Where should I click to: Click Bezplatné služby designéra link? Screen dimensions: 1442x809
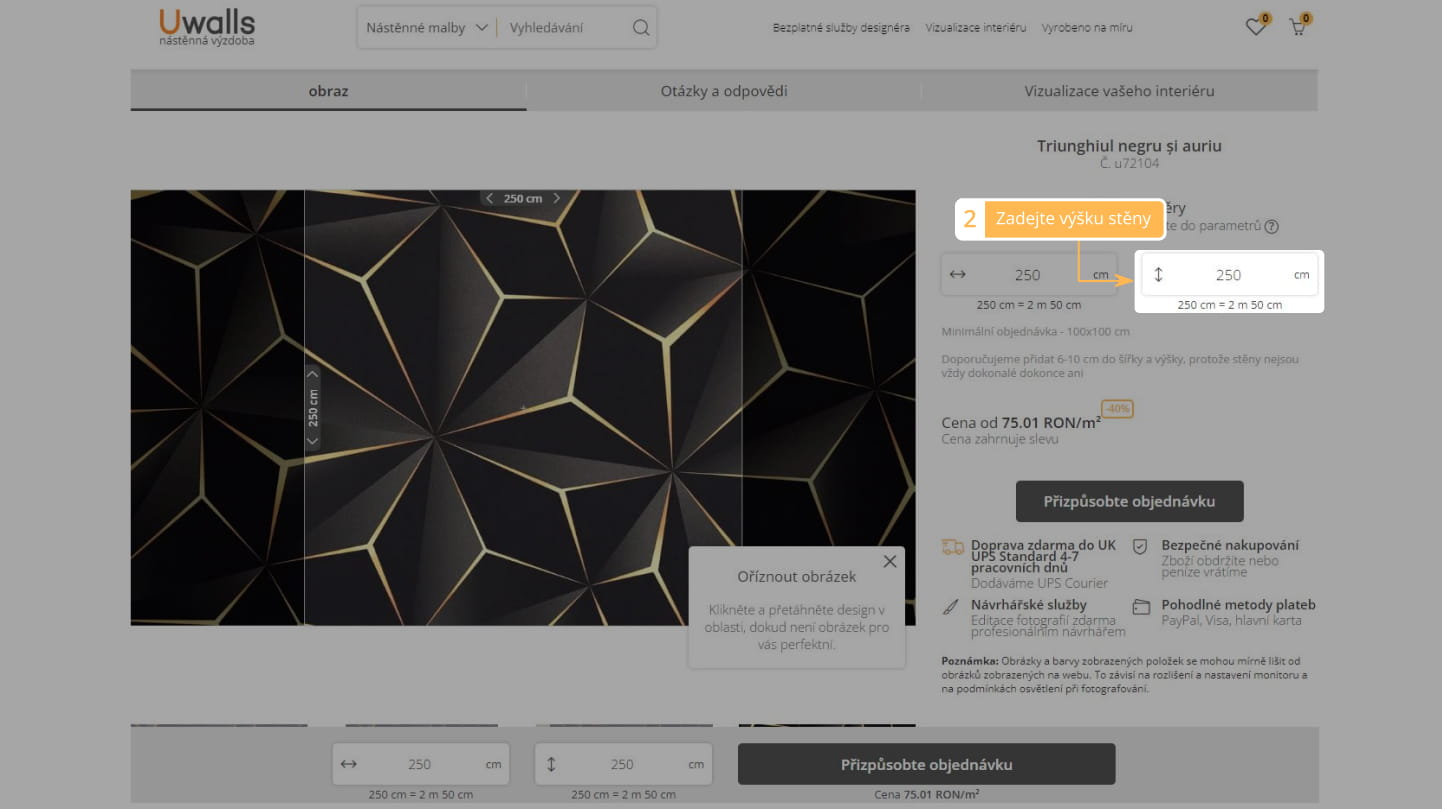pyautogui.click(x=841, y=28)
